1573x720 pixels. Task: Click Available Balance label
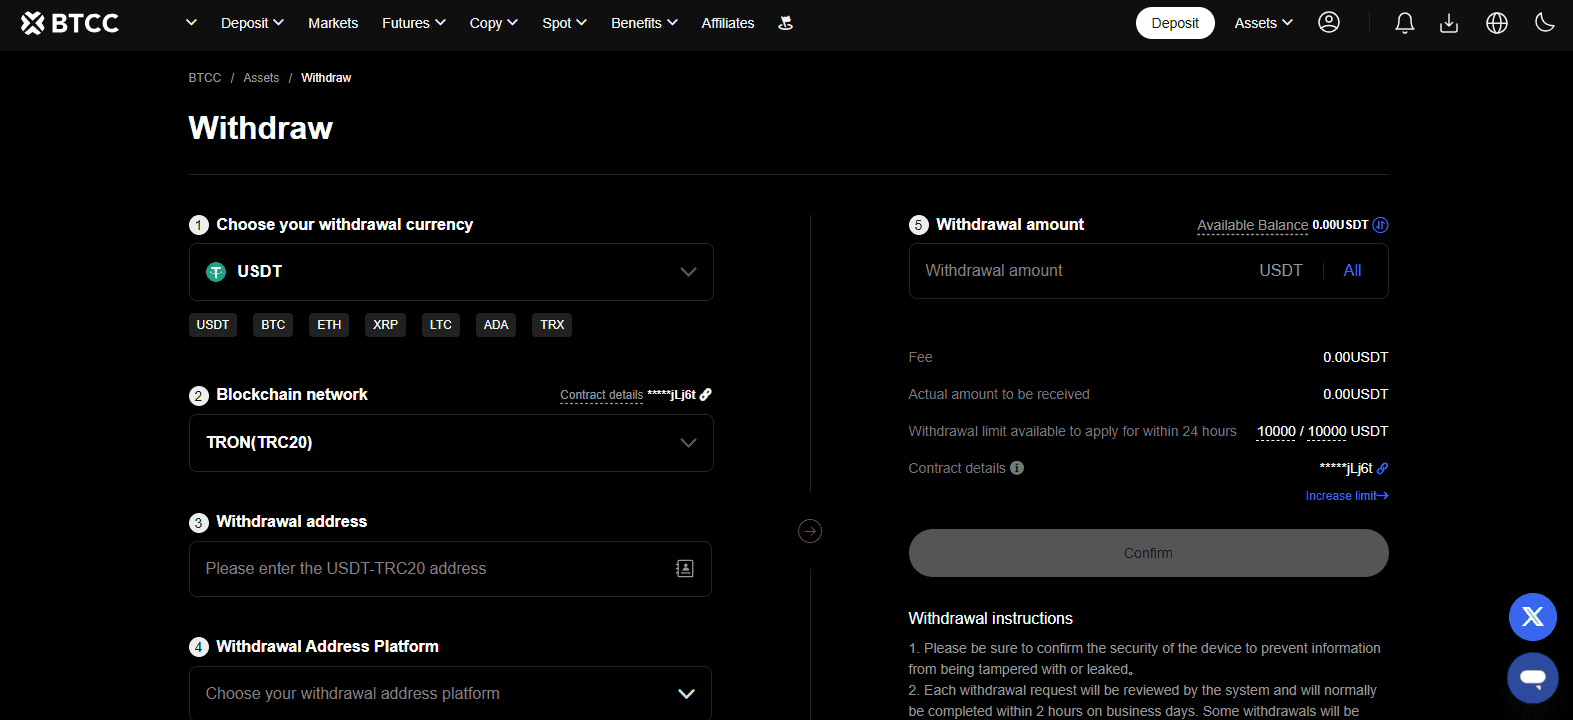click(x=1252, y=225)
